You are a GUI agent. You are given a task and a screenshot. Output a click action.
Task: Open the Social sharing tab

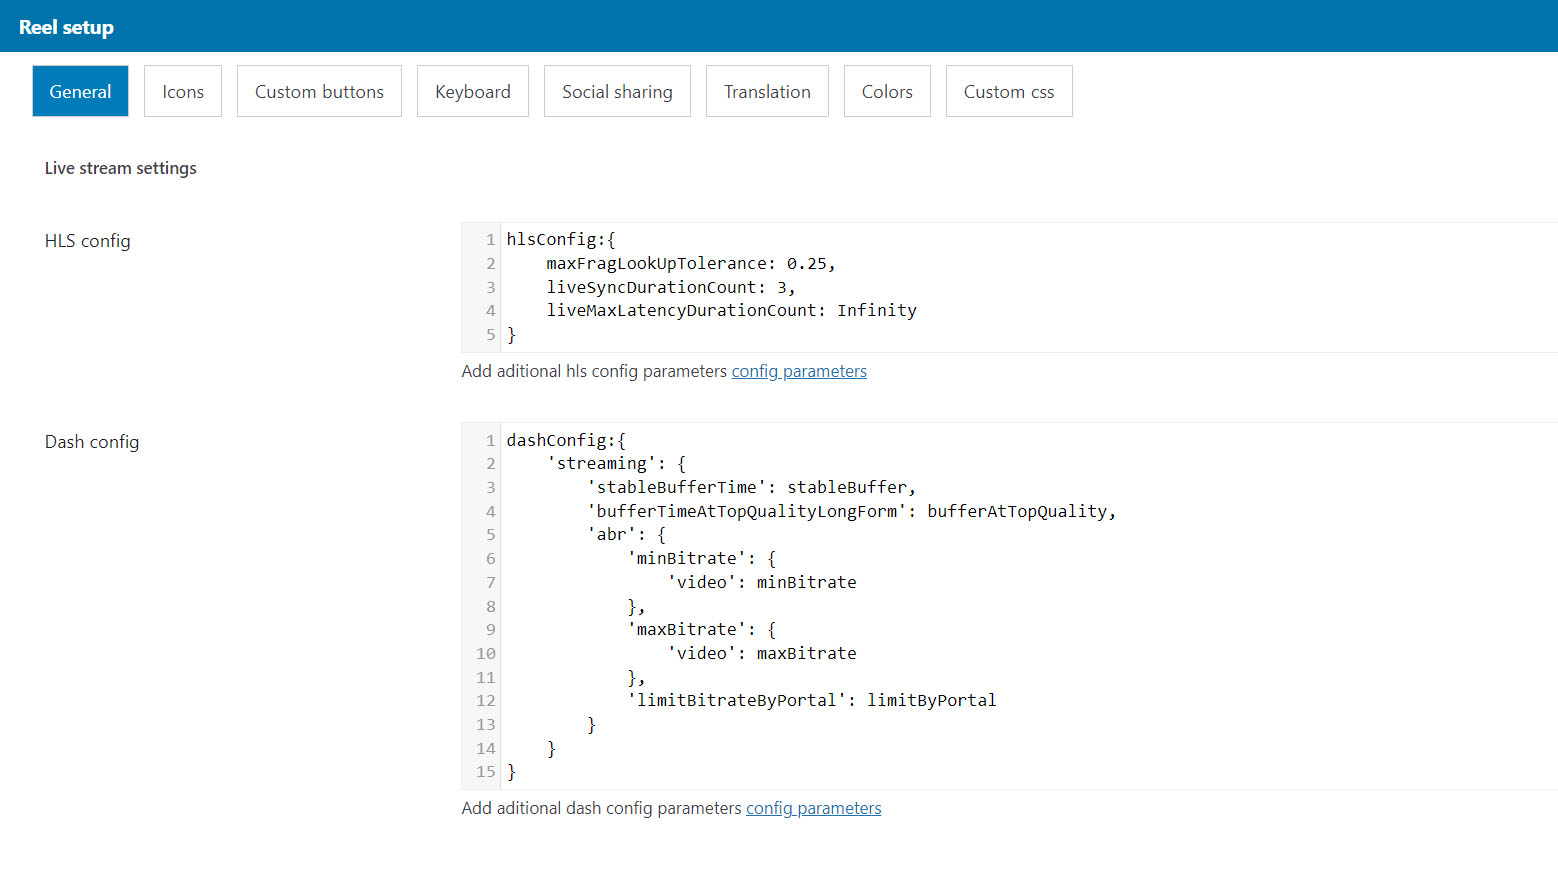(x=617, y=91)
